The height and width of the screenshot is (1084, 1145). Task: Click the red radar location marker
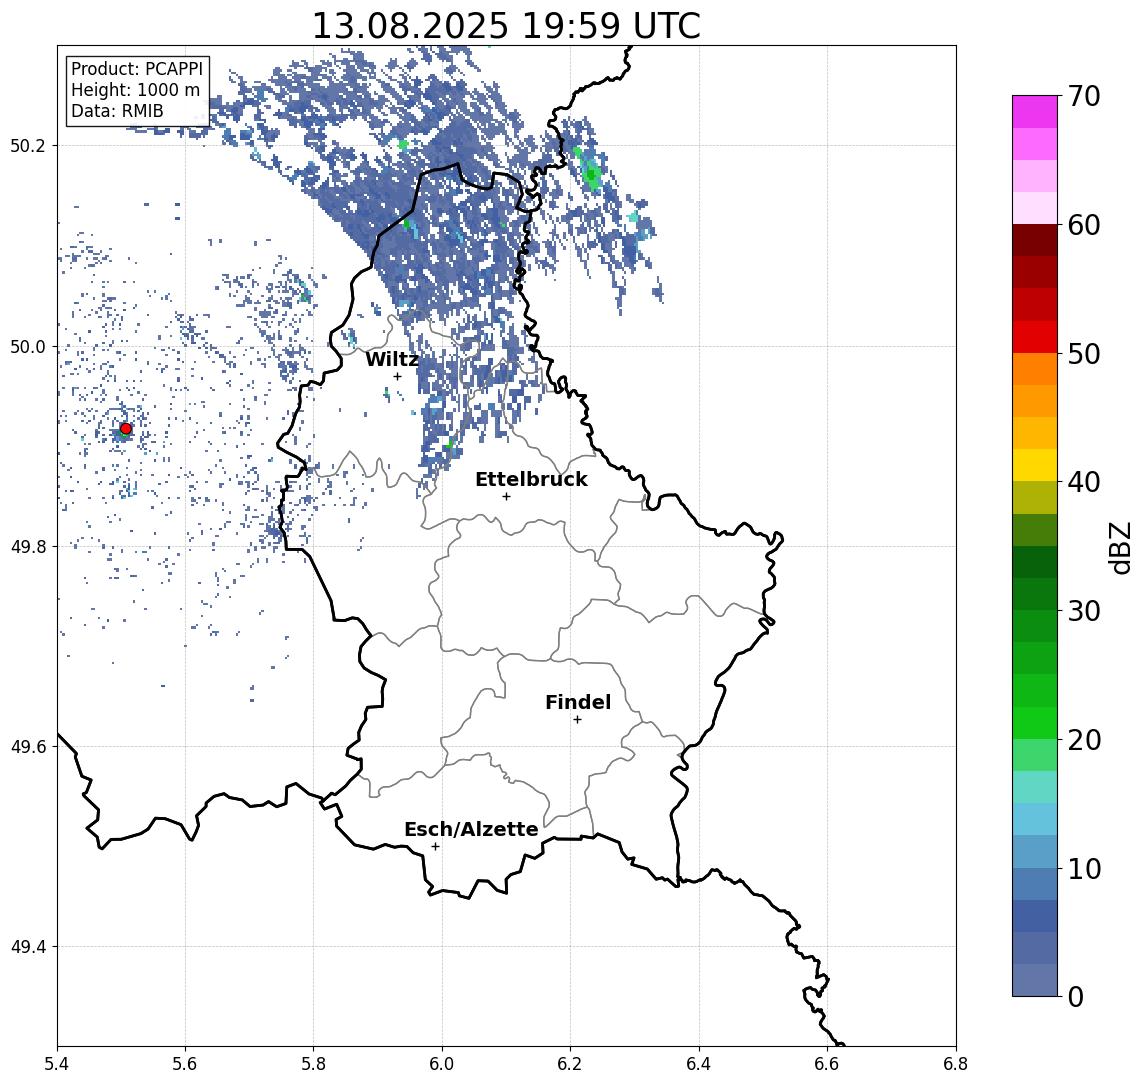(x=126, y=429)
